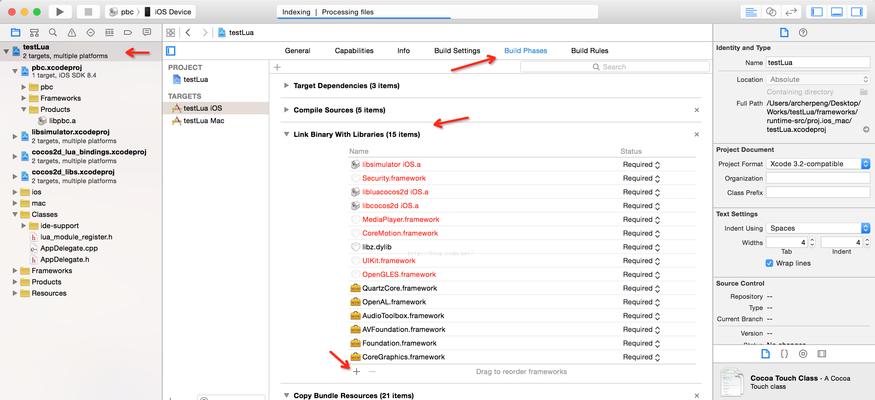This screenshot has width=875, height=400.
Task: Open the Breakpoint navigator icon
Action: coord(128,32)
